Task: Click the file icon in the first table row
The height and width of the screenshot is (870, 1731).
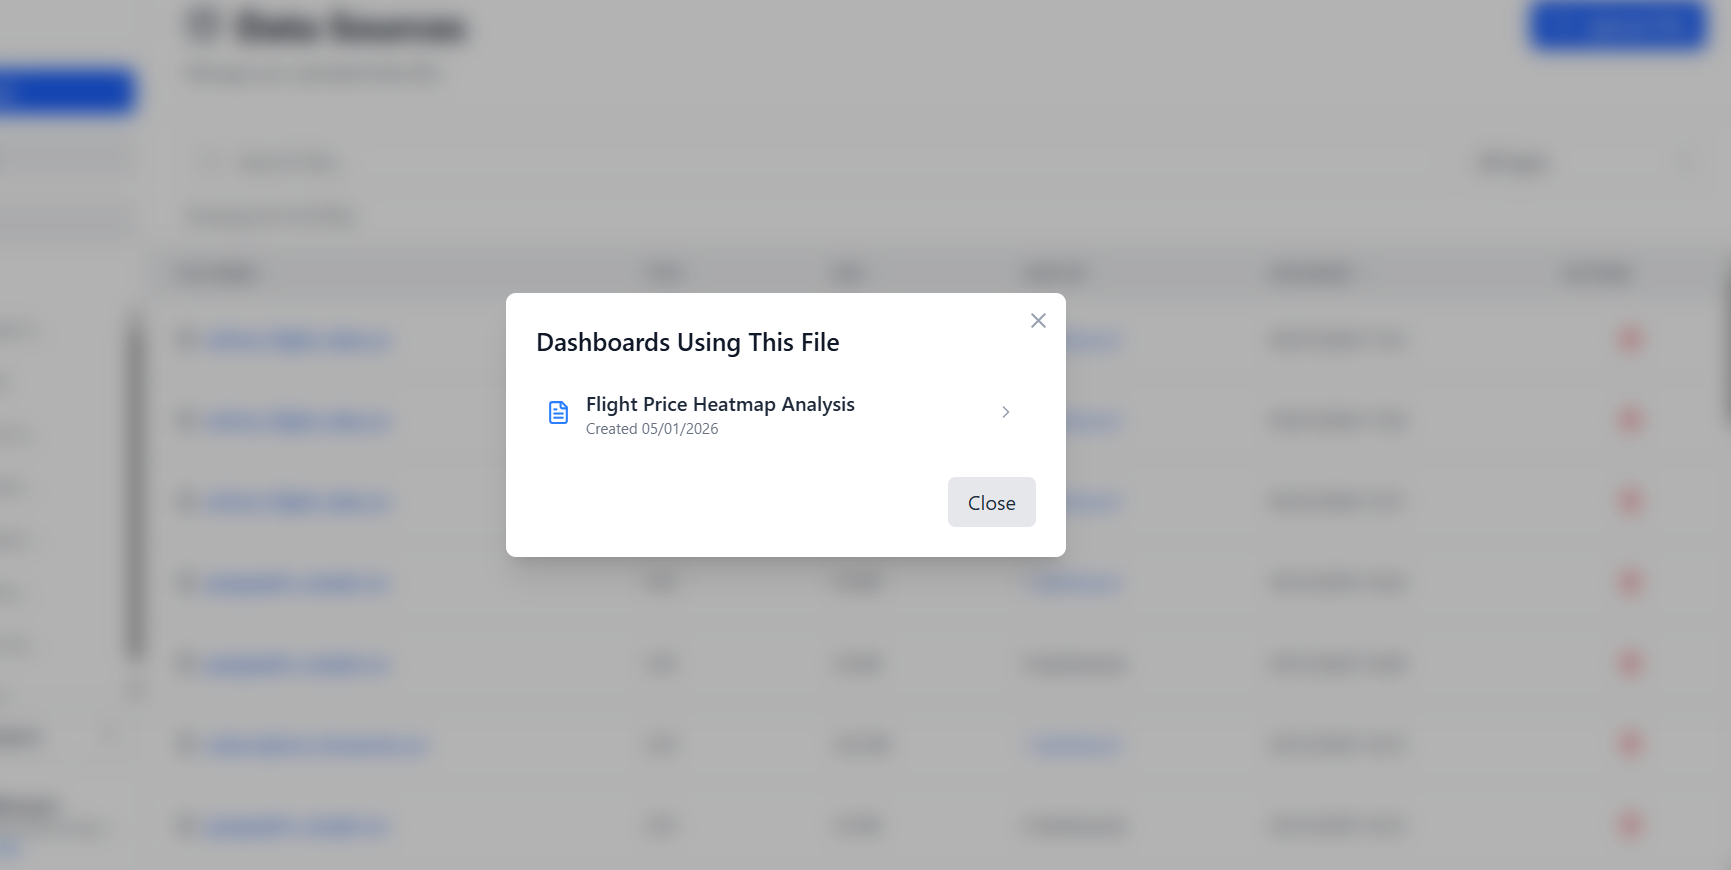Action: pyautogui.click(x=186, y=341)
